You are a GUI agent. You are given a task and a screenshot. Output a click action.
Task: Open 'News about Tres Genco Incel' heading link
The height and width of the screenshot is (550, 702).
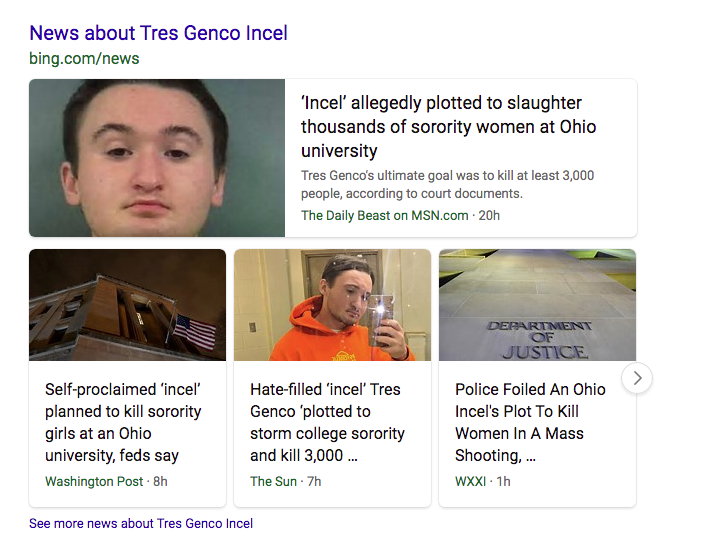click(x=158, y=33)
